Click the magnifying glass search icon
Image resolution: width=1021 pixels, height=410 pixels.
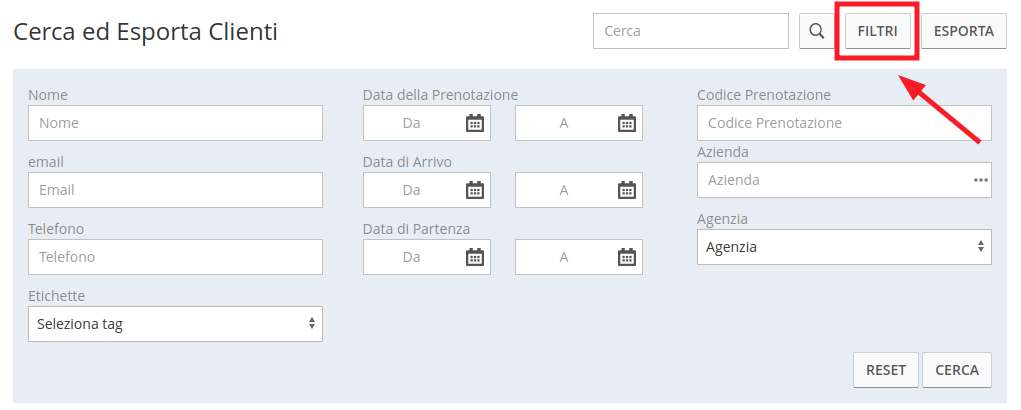[x=817, y=31]
